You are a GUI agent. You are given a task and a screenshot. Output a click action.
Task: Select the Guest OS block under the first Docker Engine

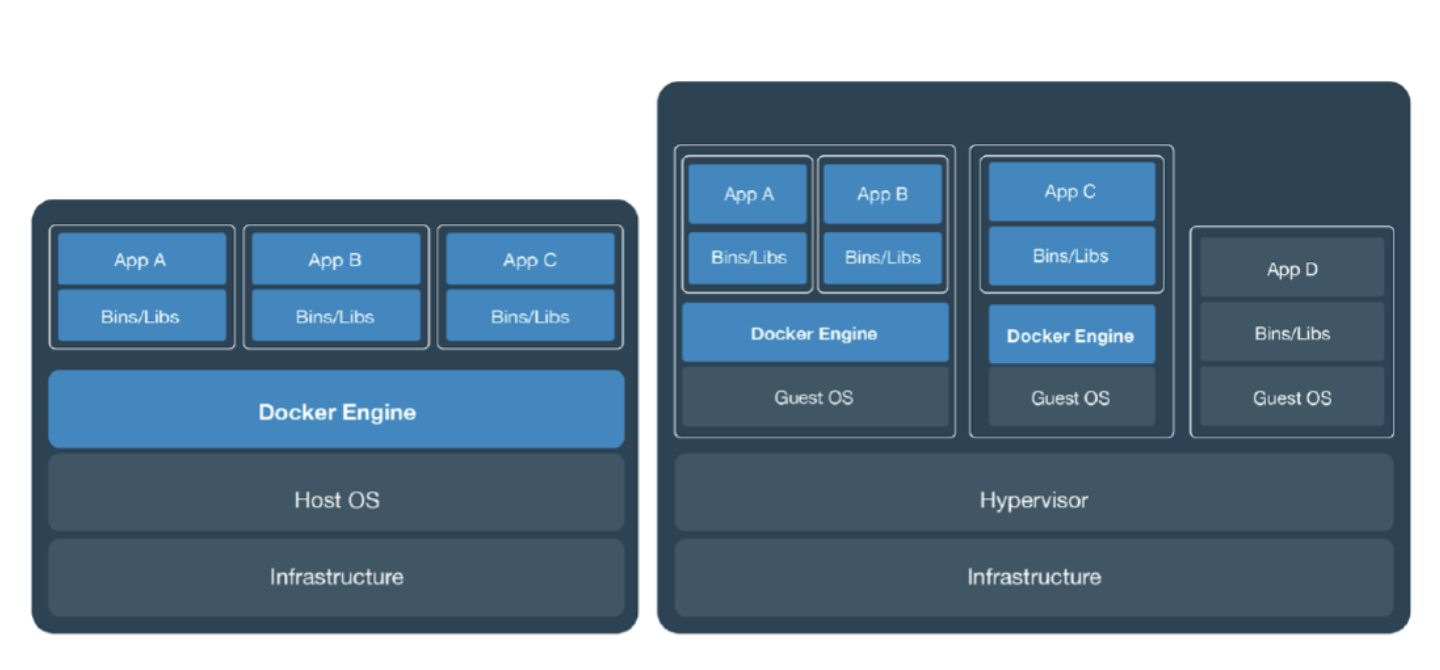pyautogui.click(x=814, y=397)
